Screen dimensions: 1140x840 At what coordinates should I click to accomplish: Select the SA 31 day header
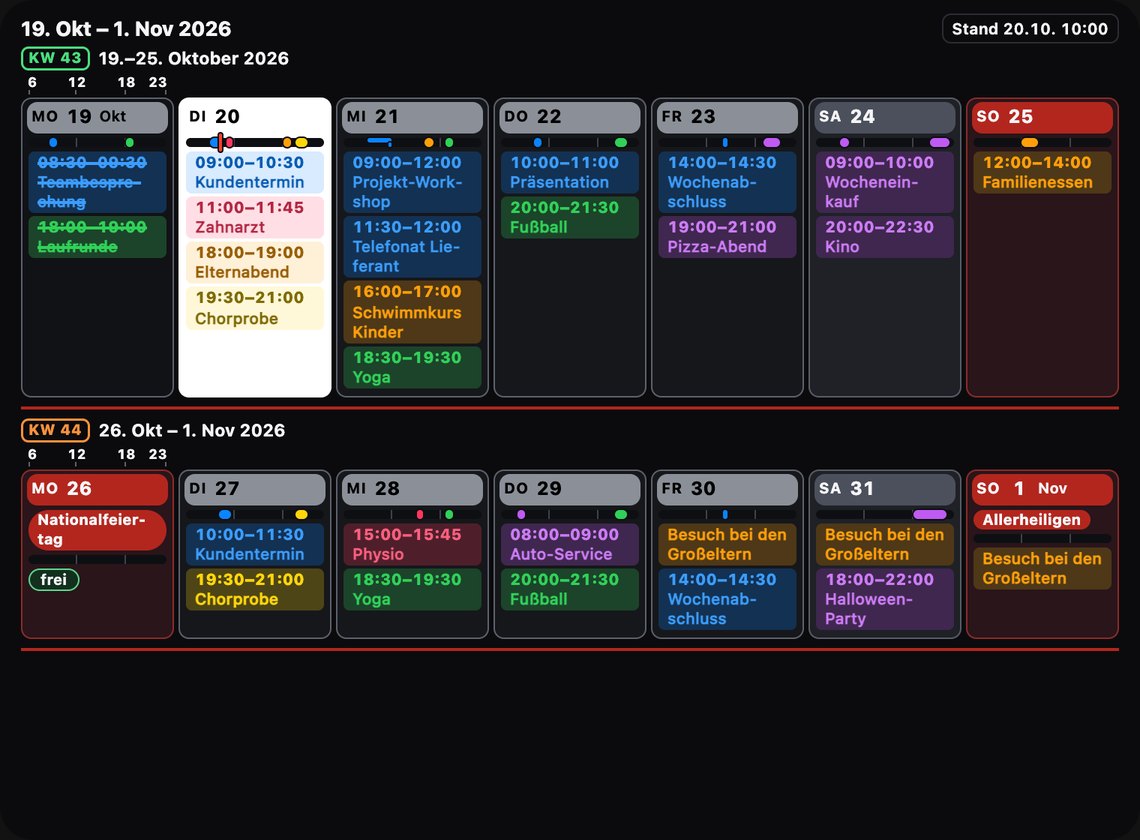(885, 489)
